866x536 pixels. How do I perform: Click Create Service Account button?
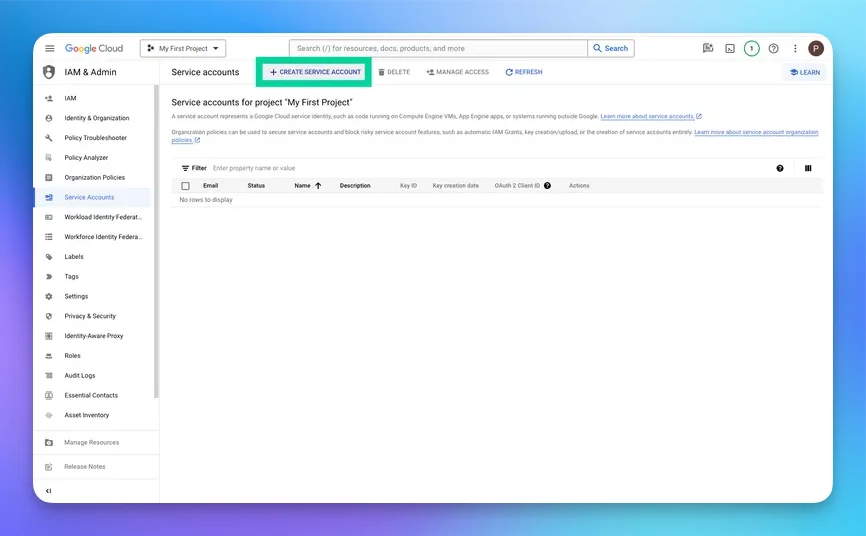315,72
